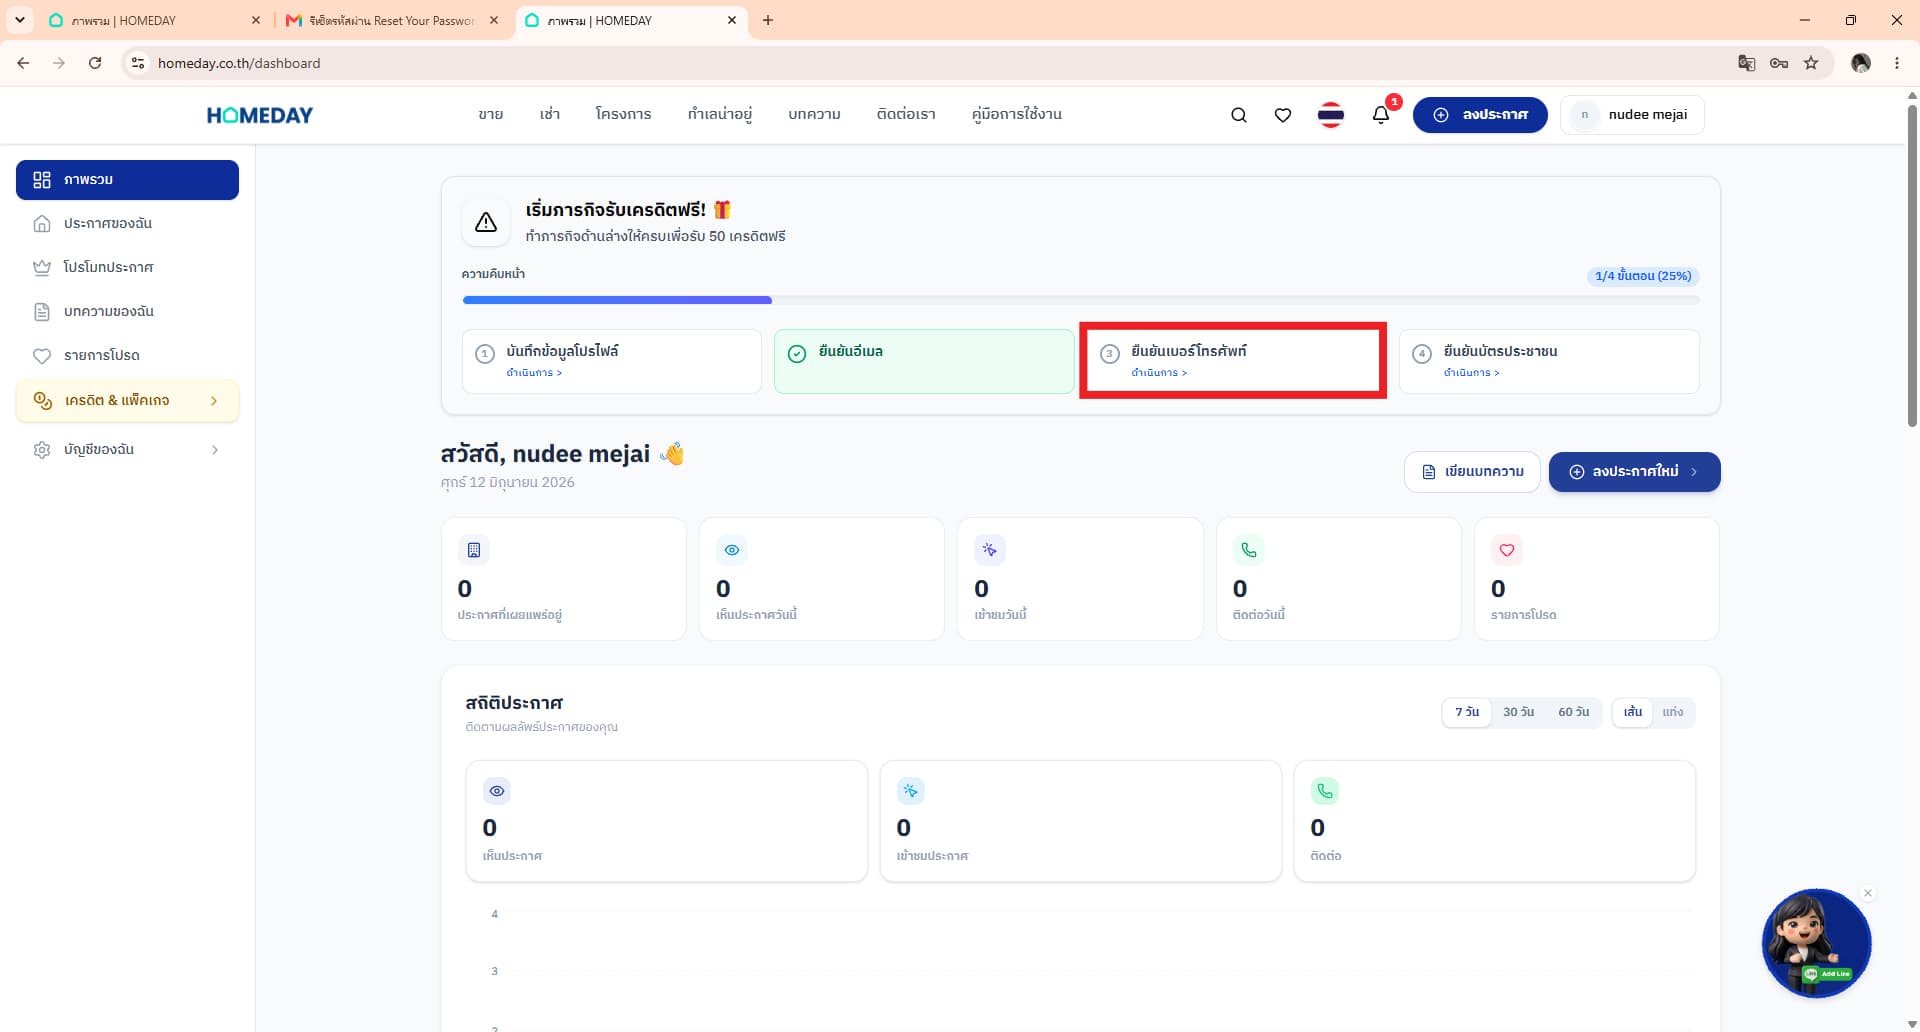This screenshot has height=1032, width=1920.
Task: Click the building icon on ประกาศที่เผยแพร่อยู่ card
Action: (474, 550)
